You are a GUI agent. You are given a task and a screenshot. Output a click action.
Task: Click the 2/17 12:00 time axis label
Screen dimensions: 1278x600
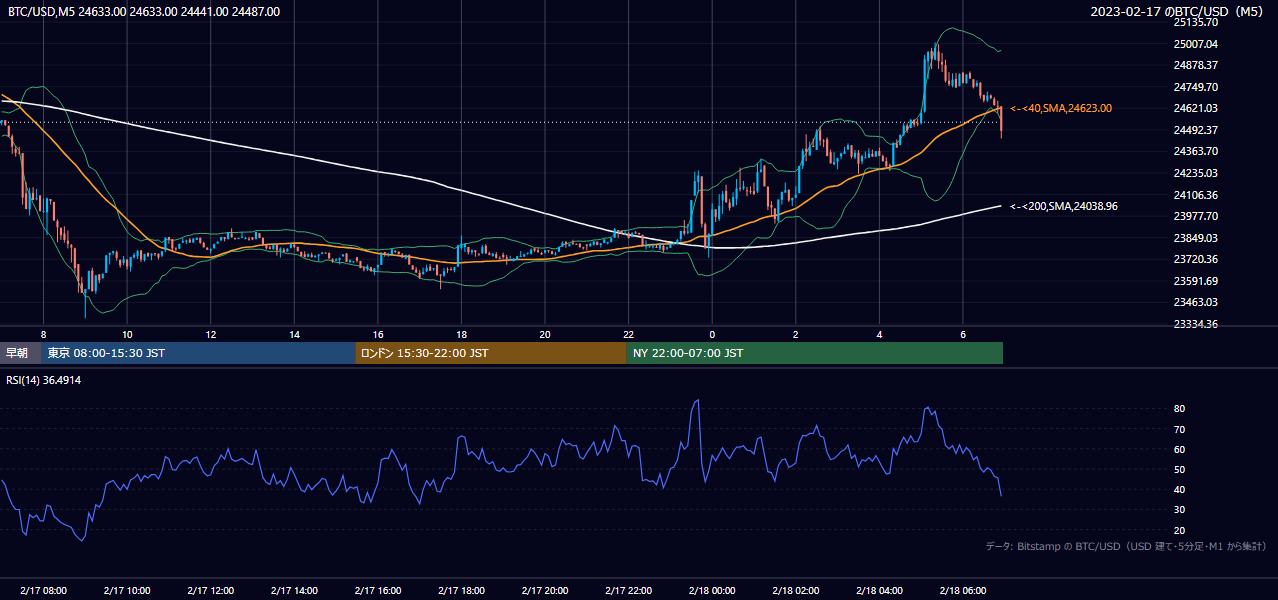210,591
